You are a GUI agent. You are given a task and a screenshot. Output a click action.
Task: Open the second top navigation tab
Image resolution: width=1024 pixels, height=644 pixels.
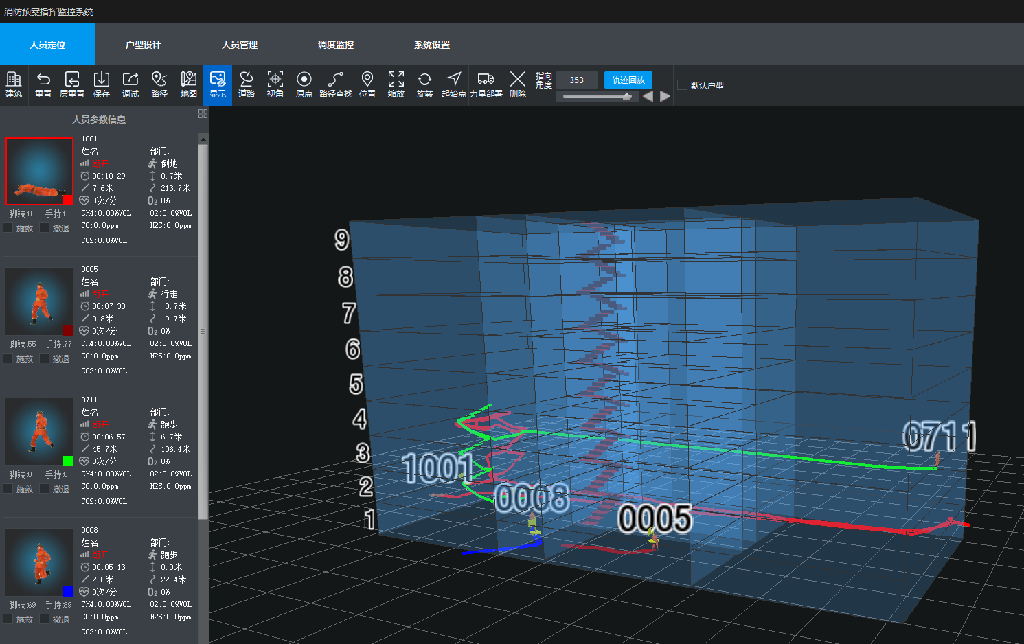point(143,45)
